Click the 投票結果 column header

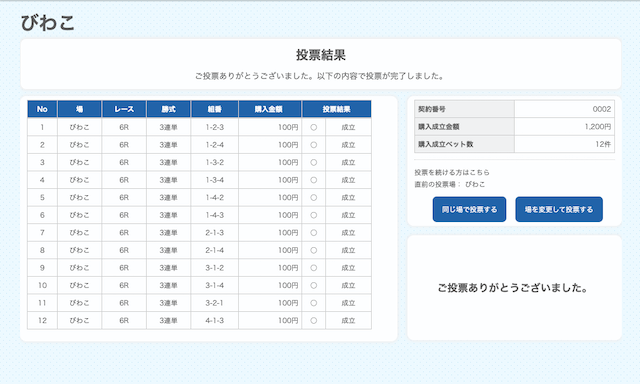click(x=337, y=109)
